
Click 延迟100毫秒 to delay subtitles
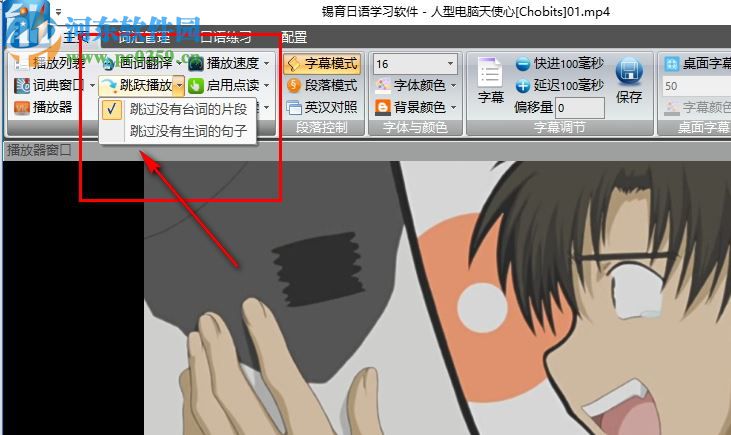tap(560, 85)
